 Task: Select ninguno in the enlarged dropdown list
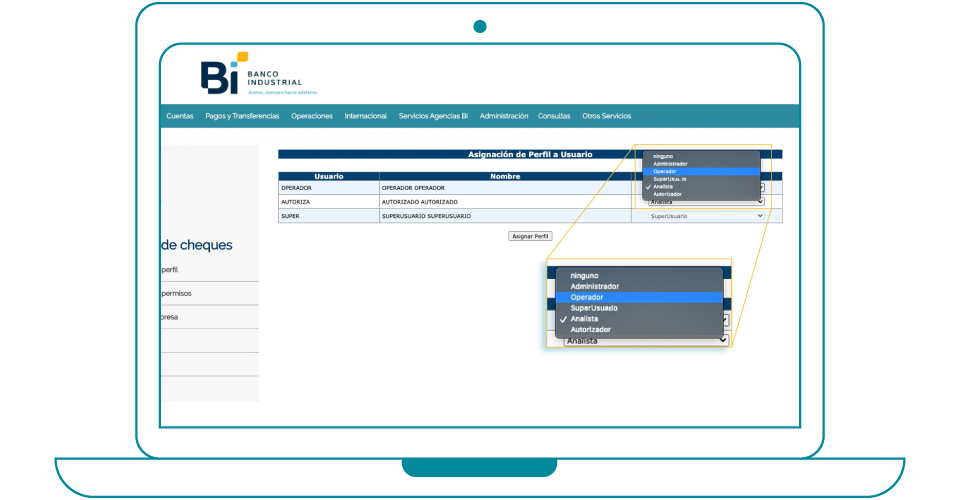pyautogui.click(x=585, y=275)
